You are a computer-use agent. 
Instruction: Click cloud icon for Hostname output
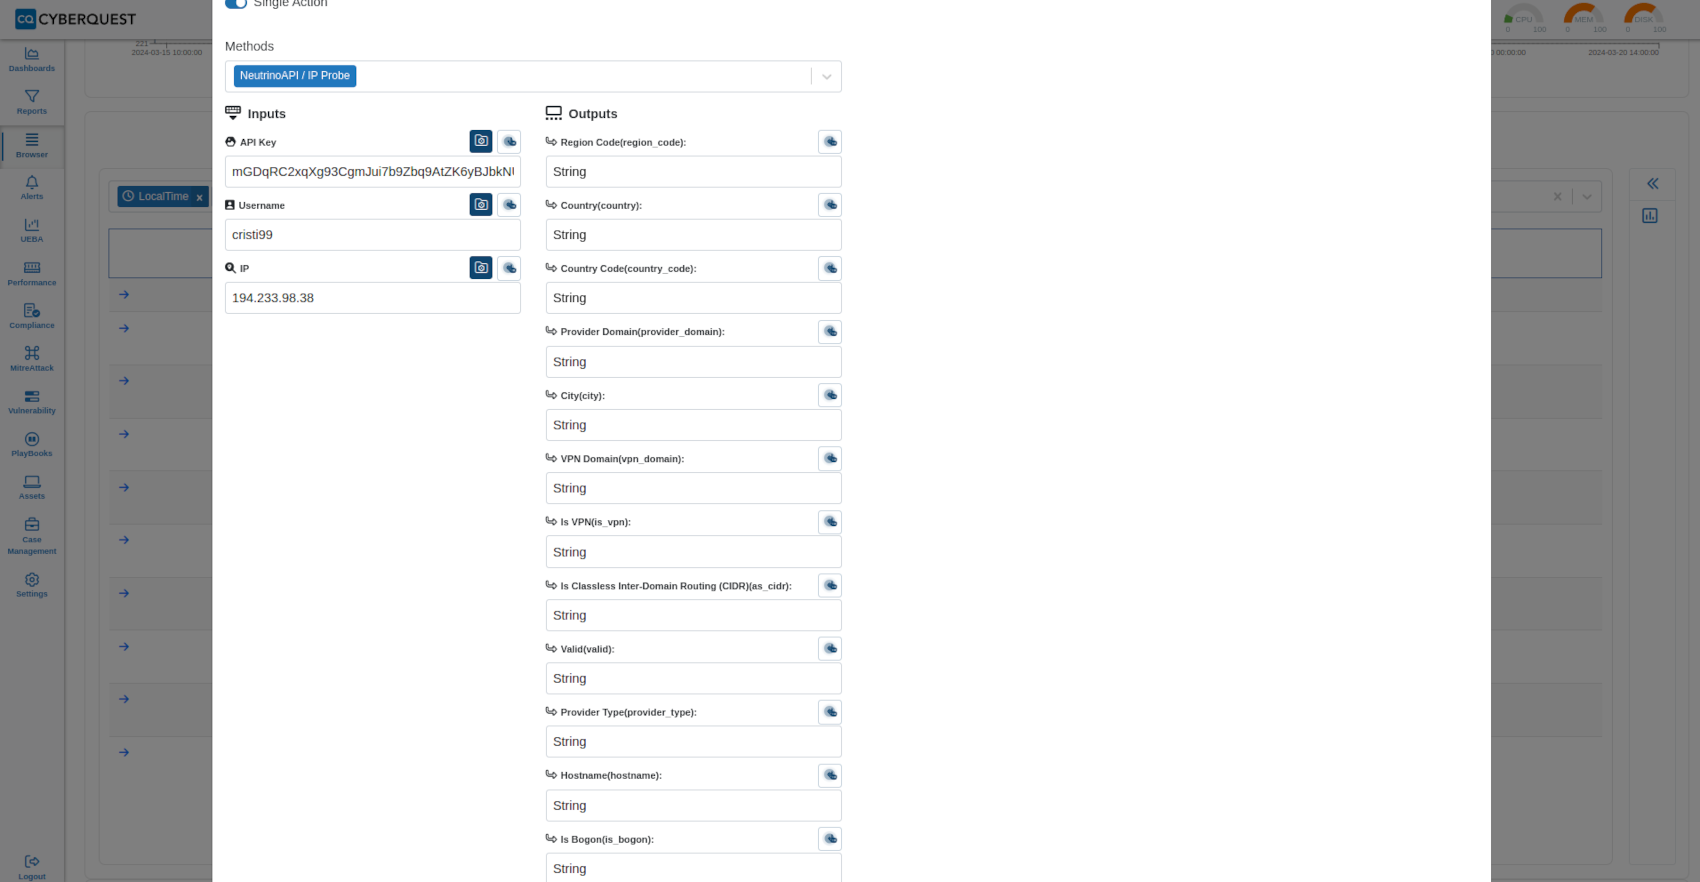click(x=830, y=775)
